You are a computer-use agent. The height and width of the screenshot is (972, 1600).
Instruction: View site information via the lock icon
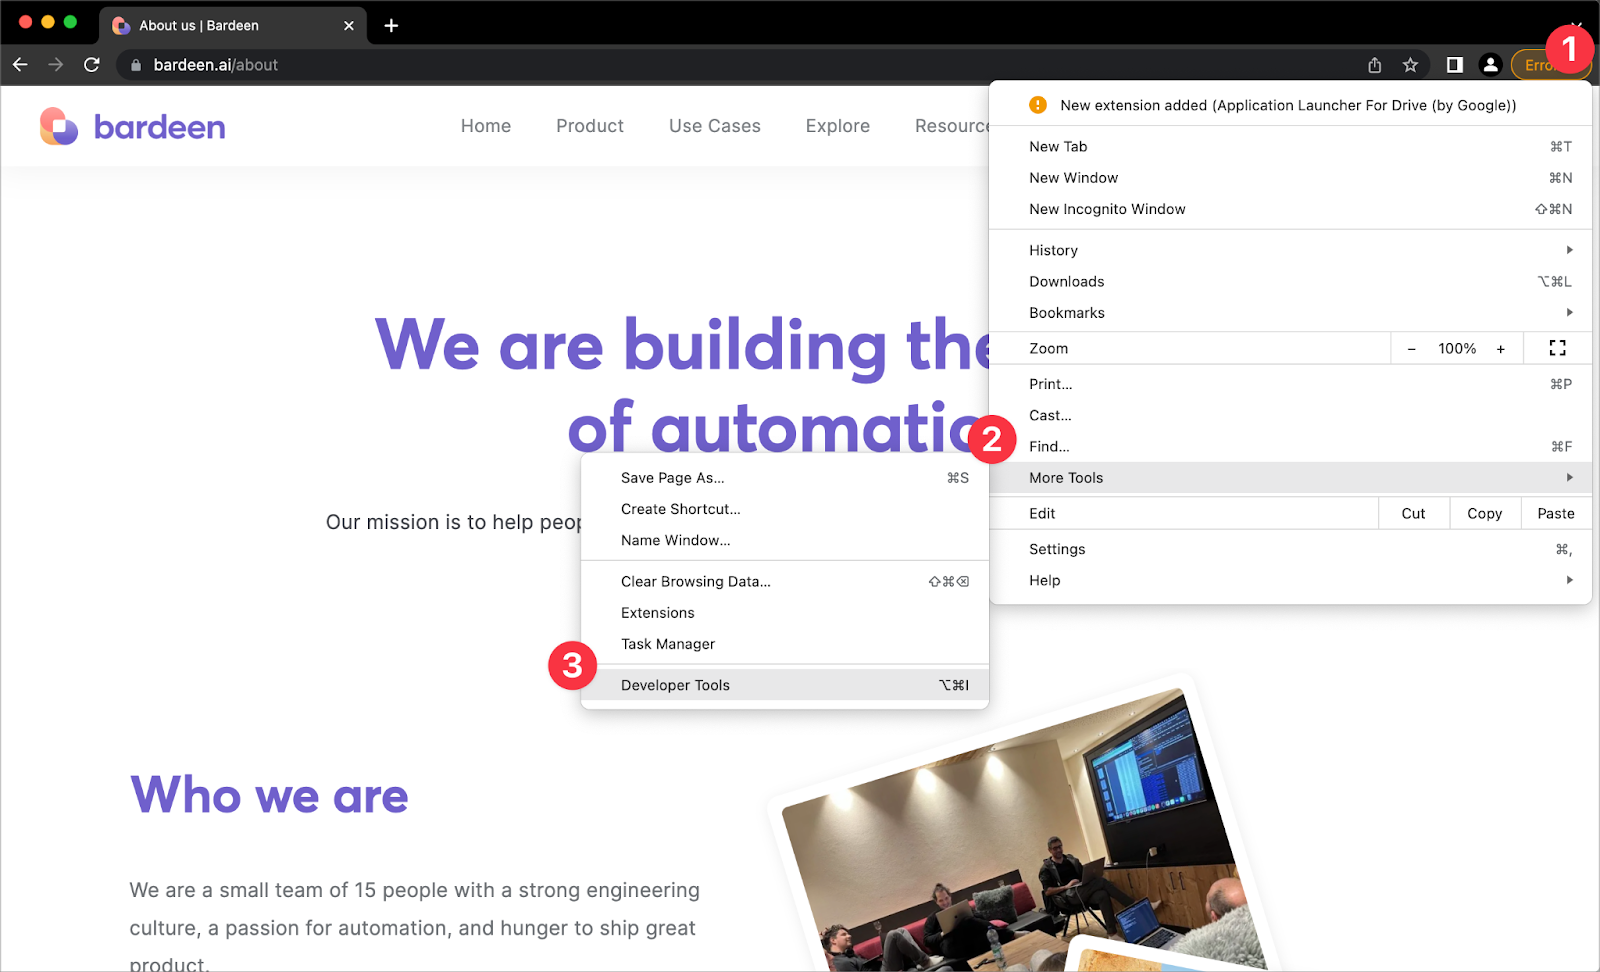tap(134, 64)
